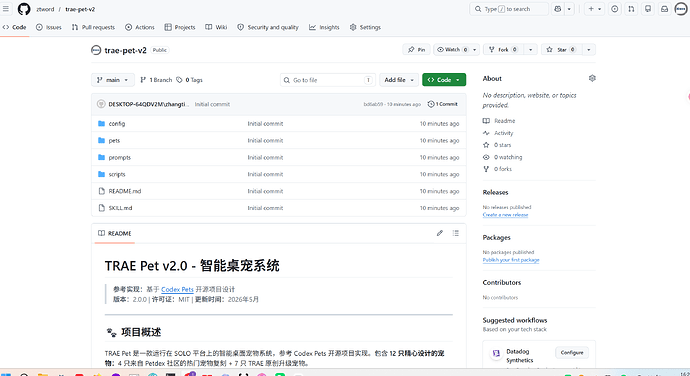Switch to the Issues tab
690x376 pixels.
(49, 27)
